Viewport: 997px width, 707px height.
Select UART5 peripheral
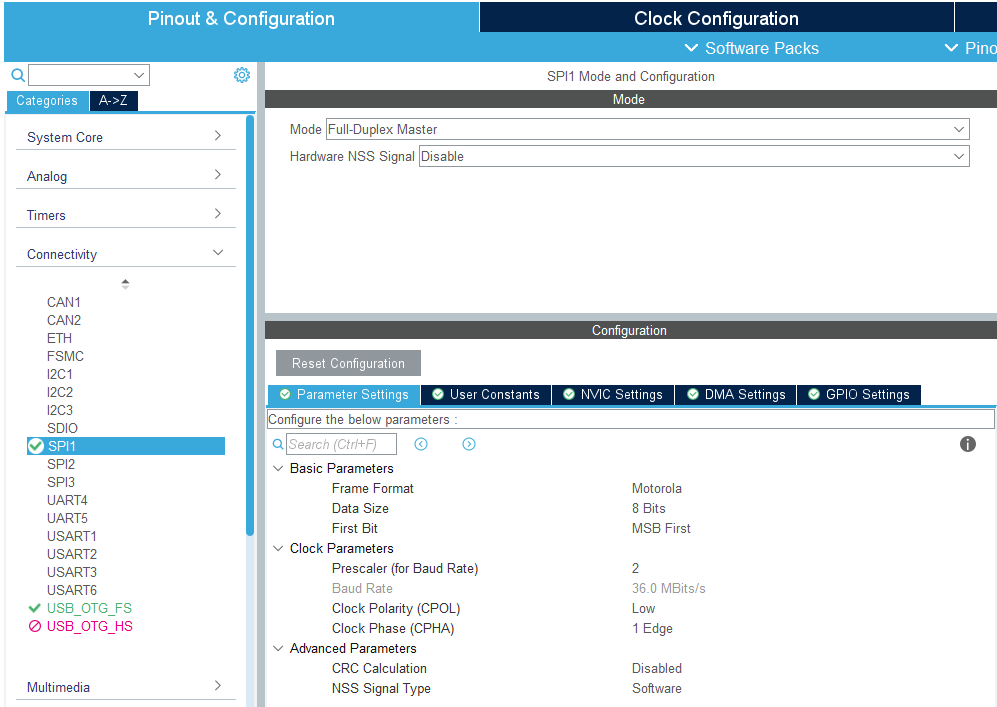click(67, 518)
